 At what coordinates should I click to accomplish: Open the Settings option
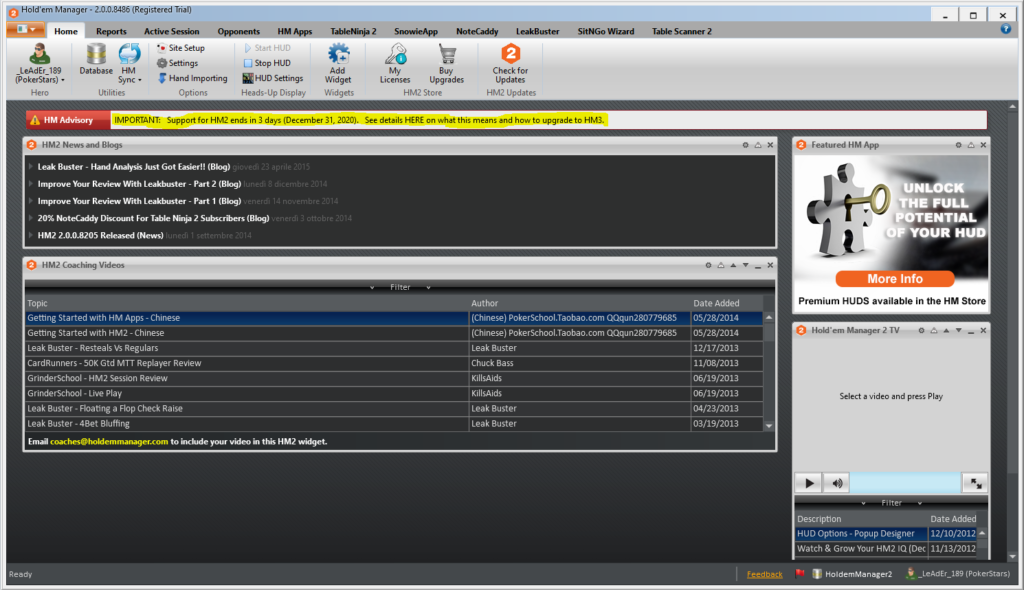(177, 63)
